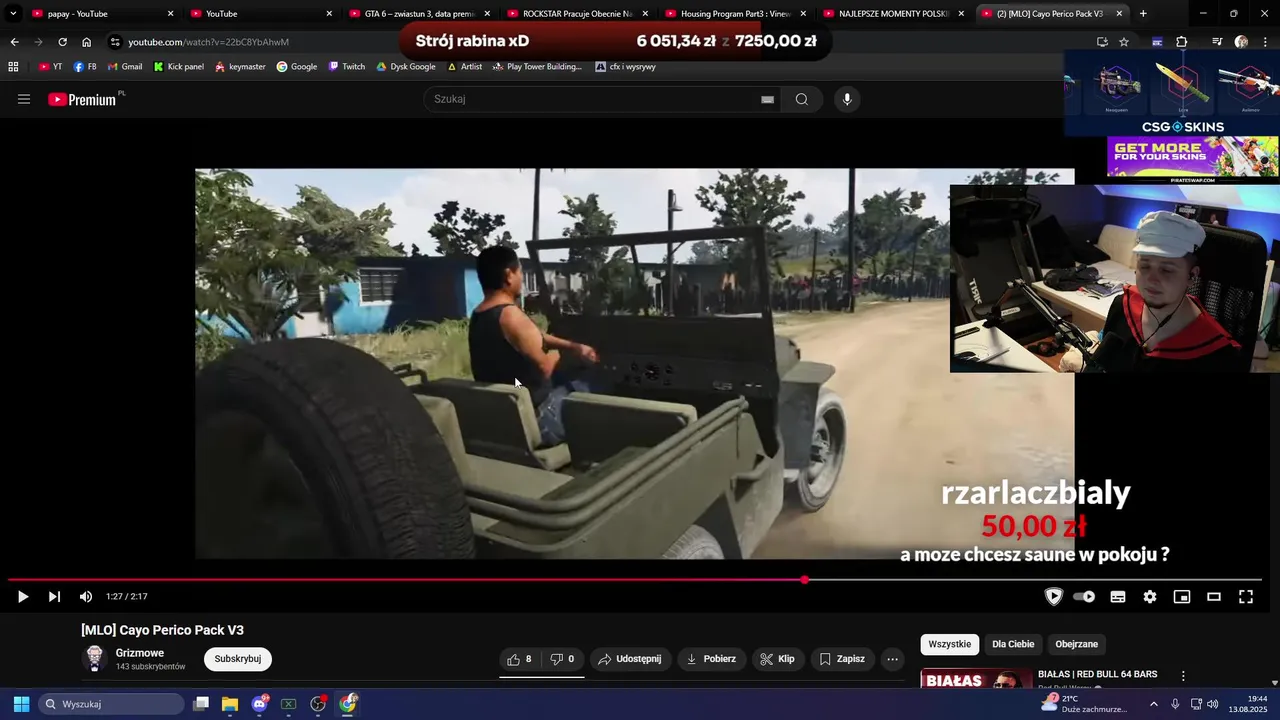The width and height of the screenshot is (1280, 720).
Task: Open the apps grid in bookmarks bar
Action: click(x=13, y=67)
